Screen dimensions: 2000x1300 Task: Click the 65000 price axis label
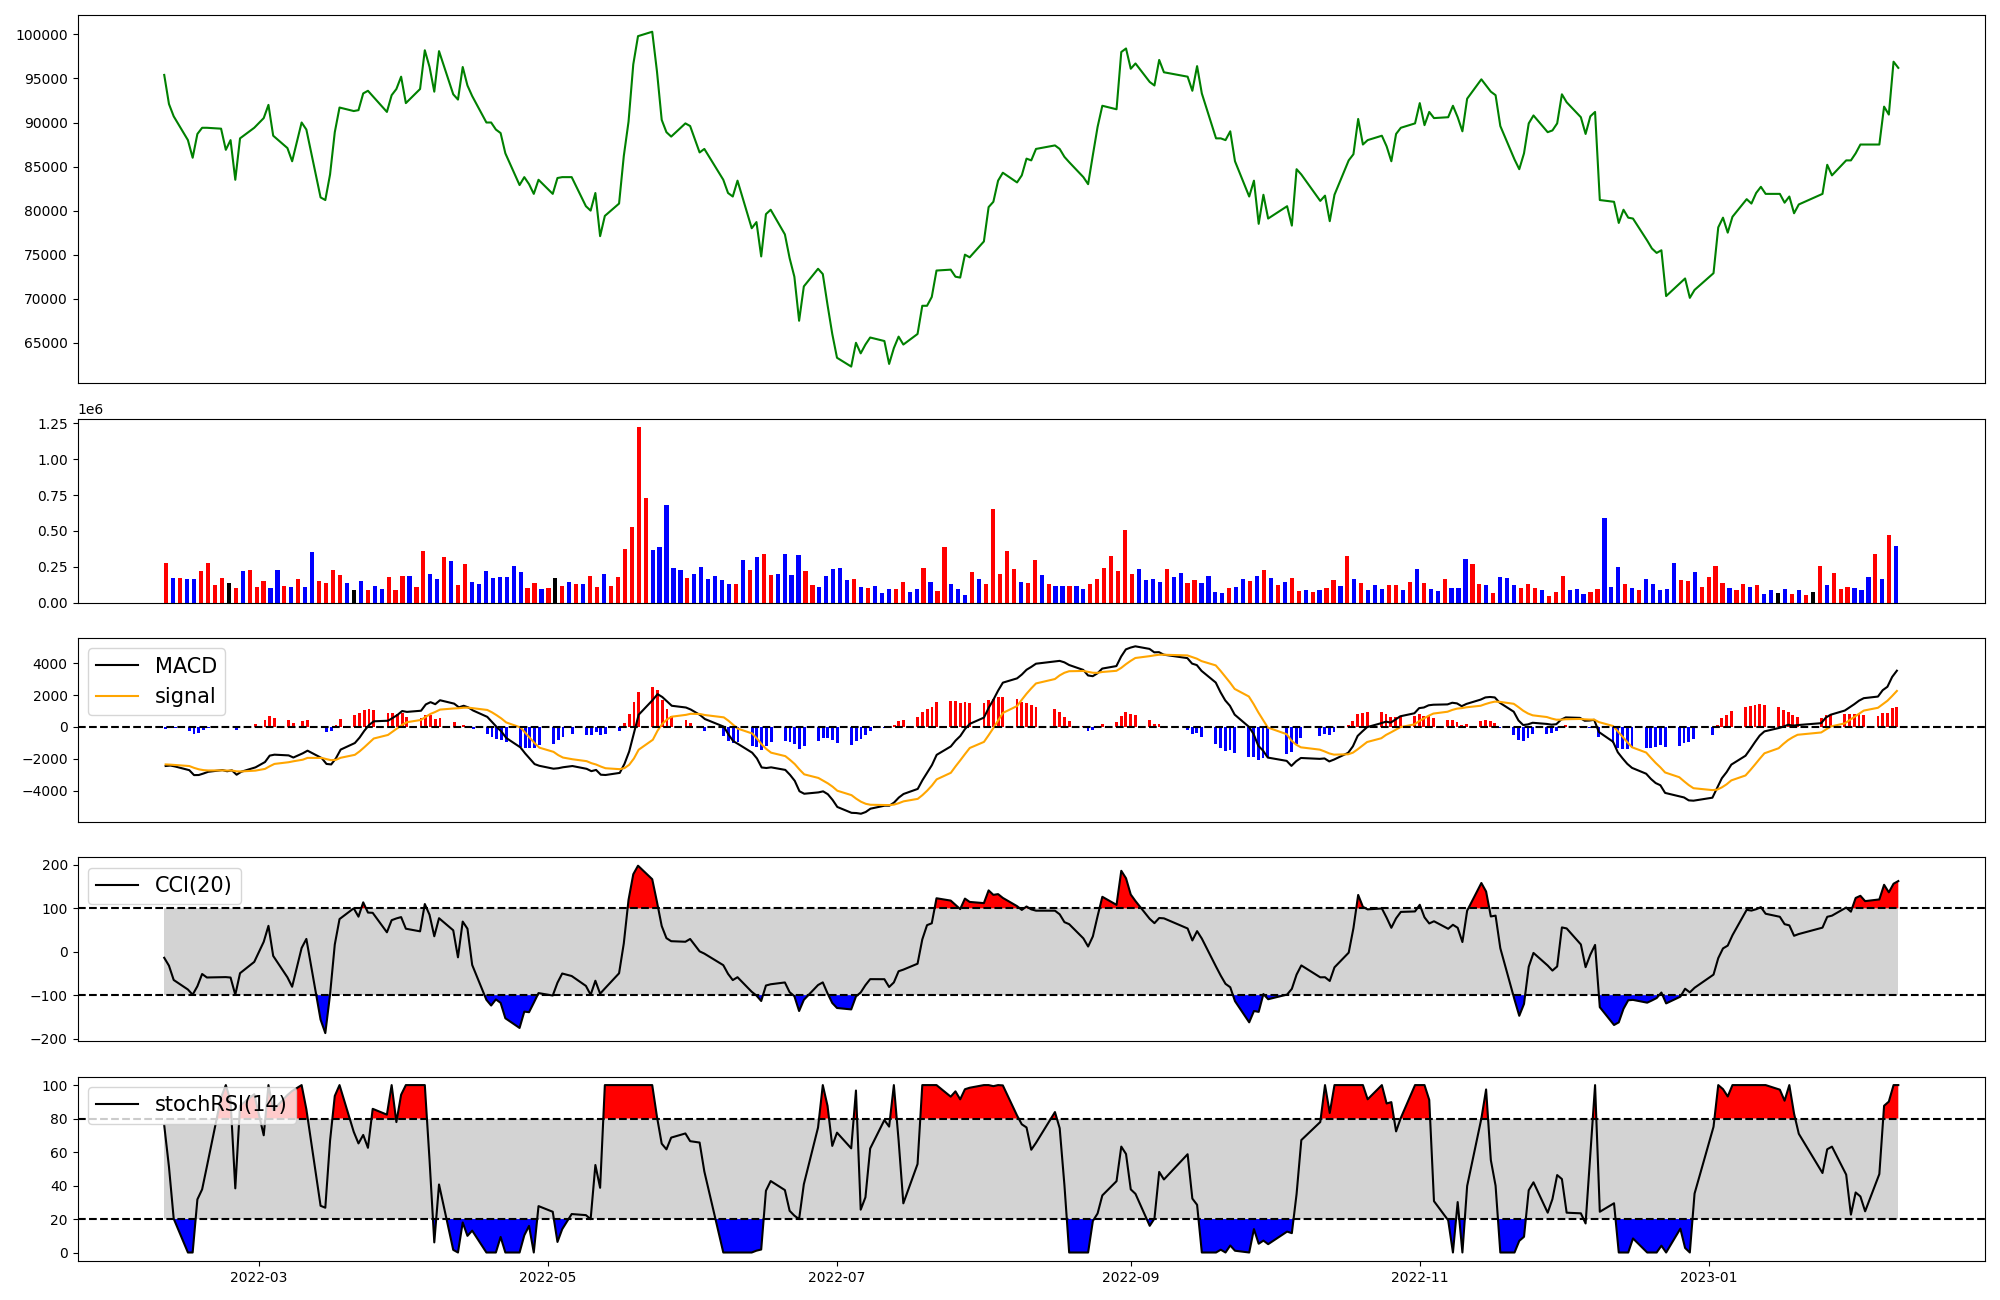45,343
